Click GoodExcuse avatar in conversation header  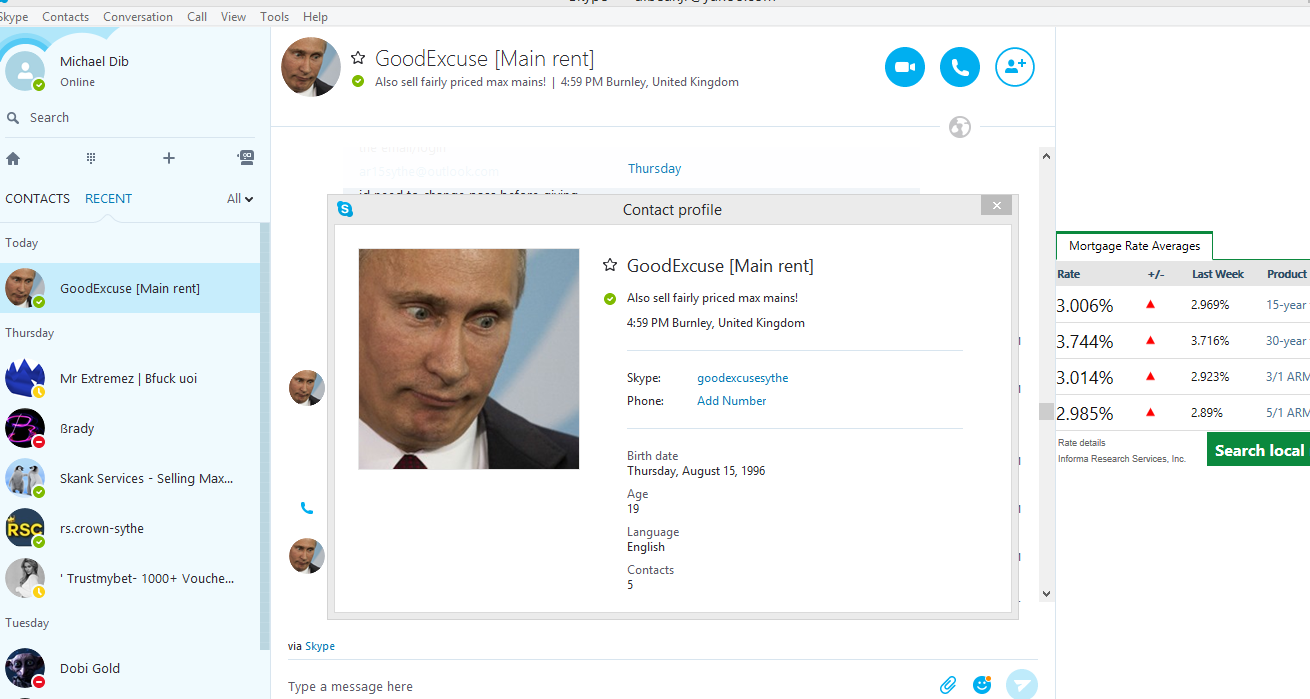(311, 67)
